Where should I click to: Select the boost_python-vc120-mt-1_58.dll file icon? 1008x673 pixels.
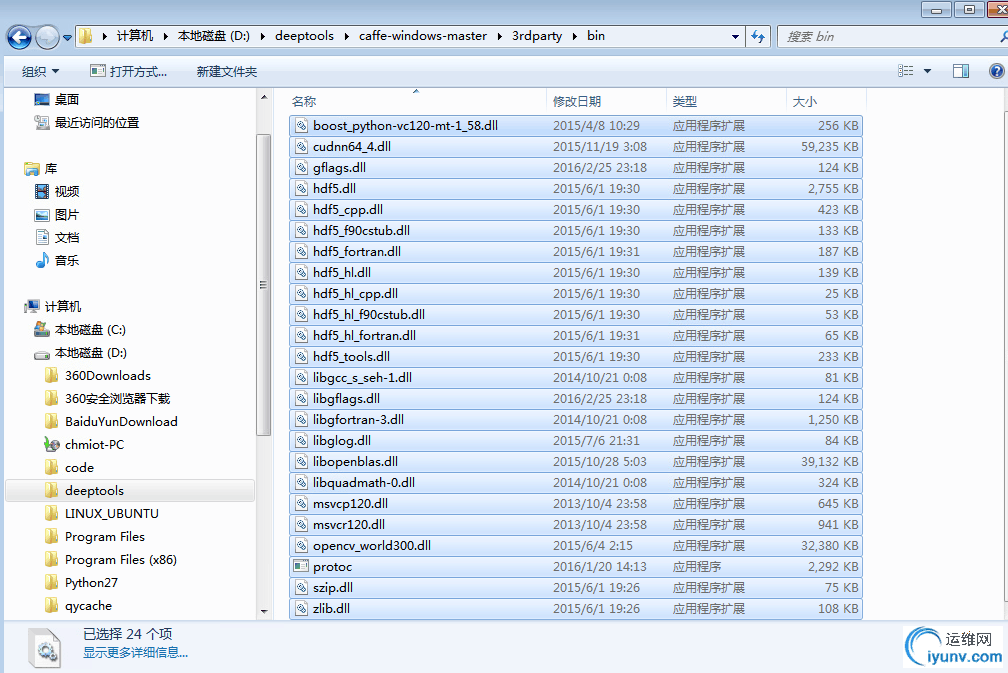[301, 126]
